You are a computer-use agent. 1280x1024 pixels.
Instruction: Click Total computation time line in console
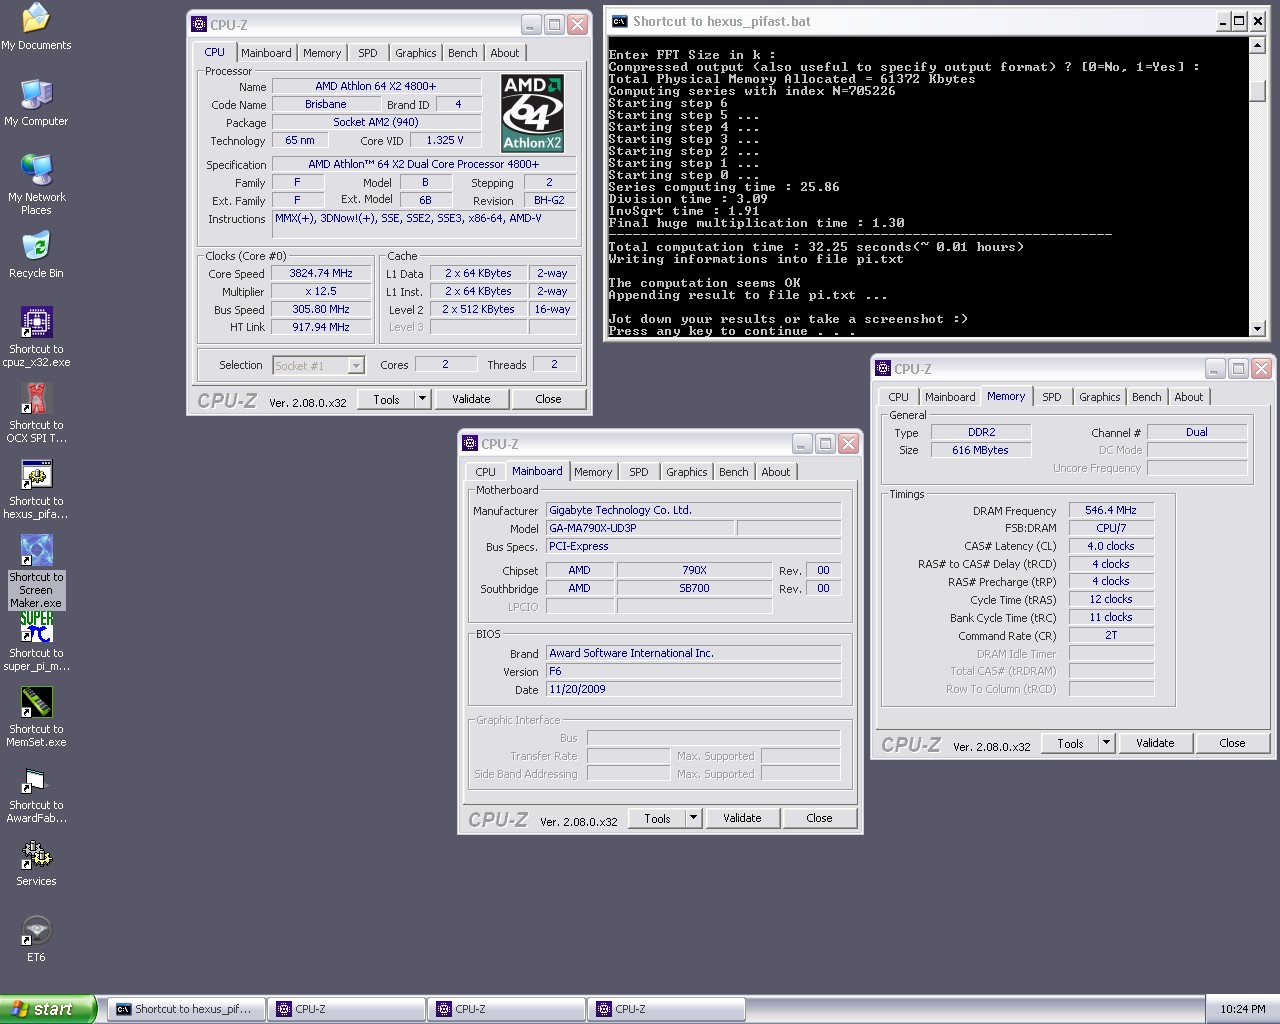point(816,247)
